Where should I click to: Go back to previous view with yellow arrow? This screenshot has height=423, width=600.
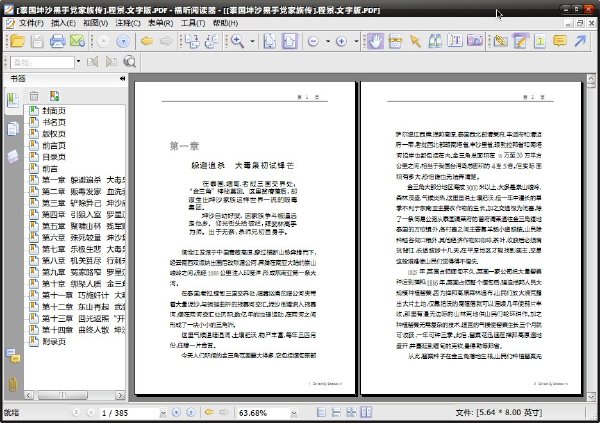147,41
